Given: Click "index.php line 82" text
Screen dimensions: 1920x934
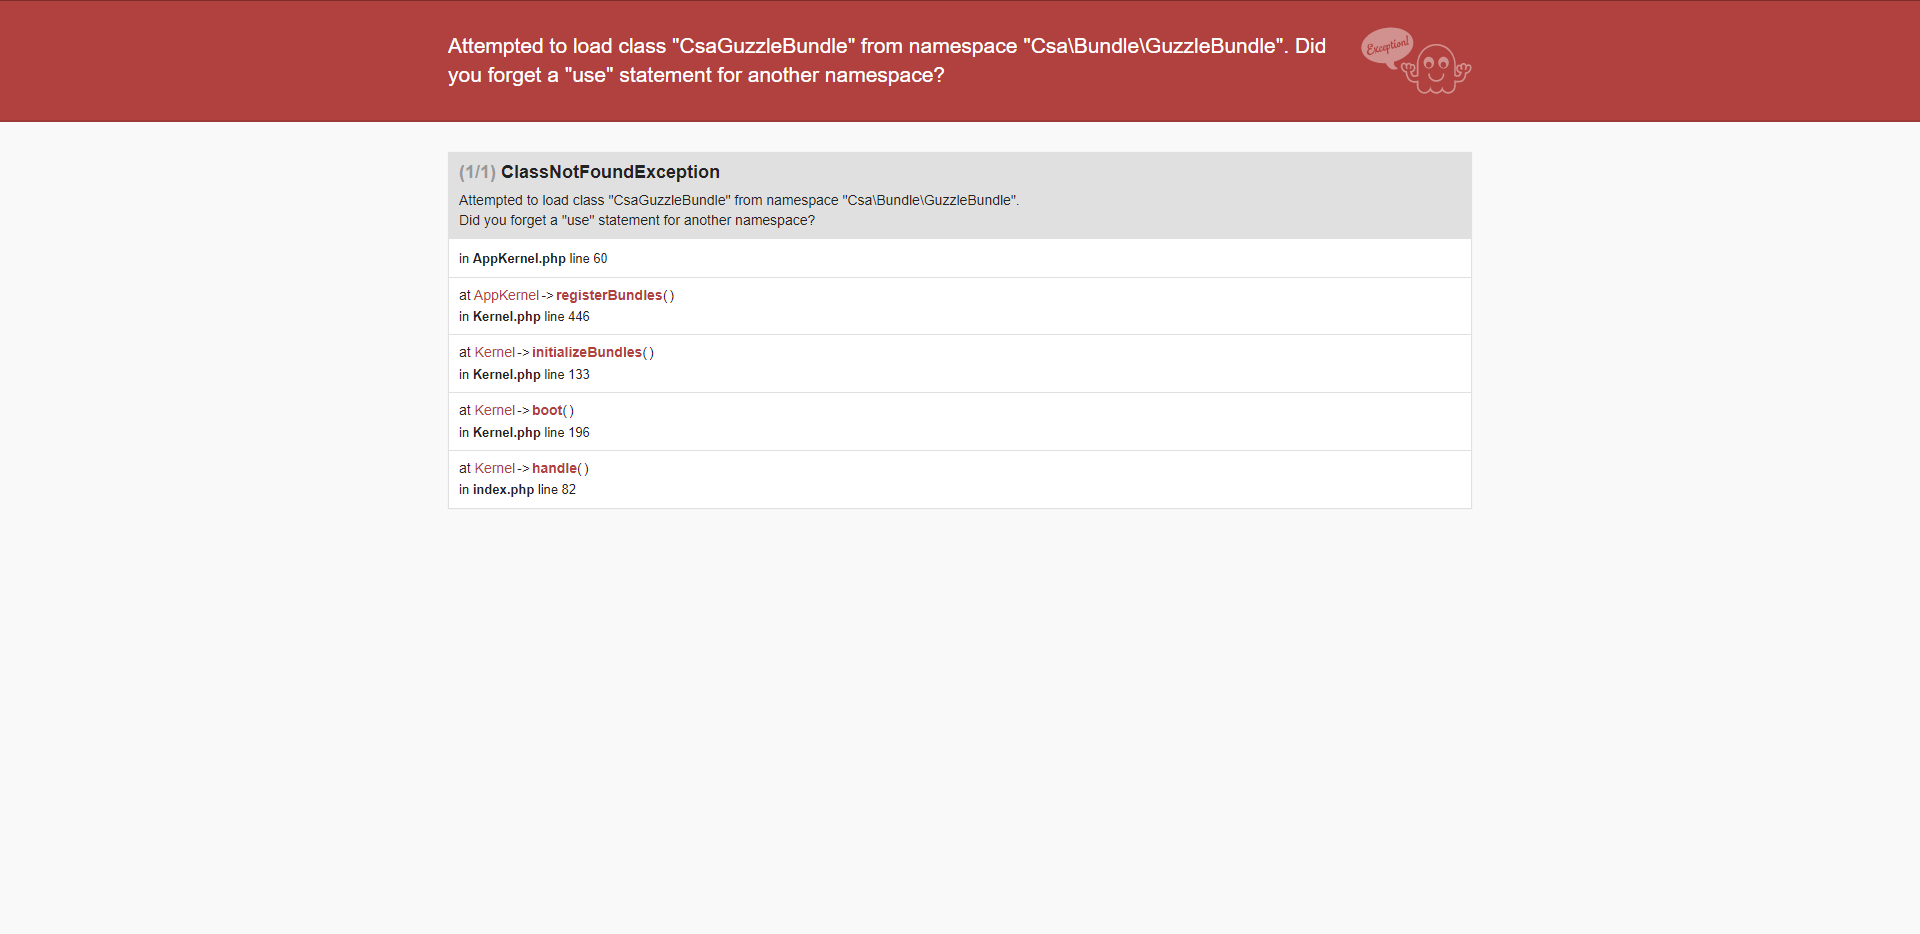Looking at the screenshot, I should (x=524, y=489).
